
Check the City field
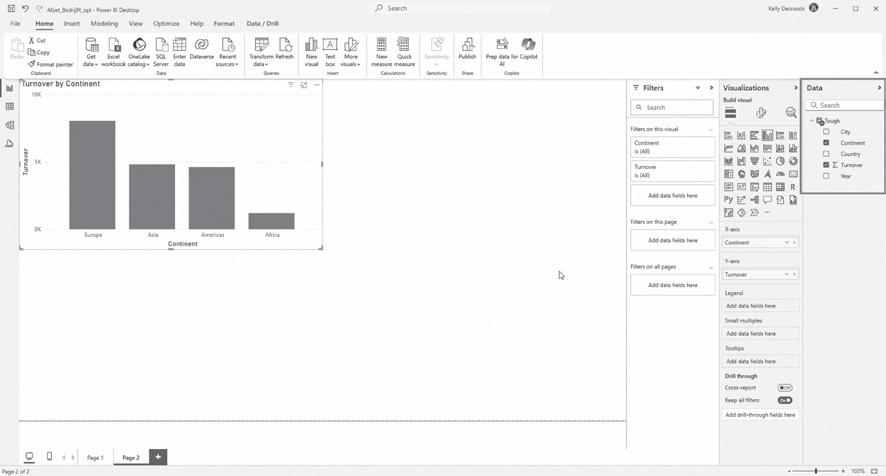(x=826, y=132)
